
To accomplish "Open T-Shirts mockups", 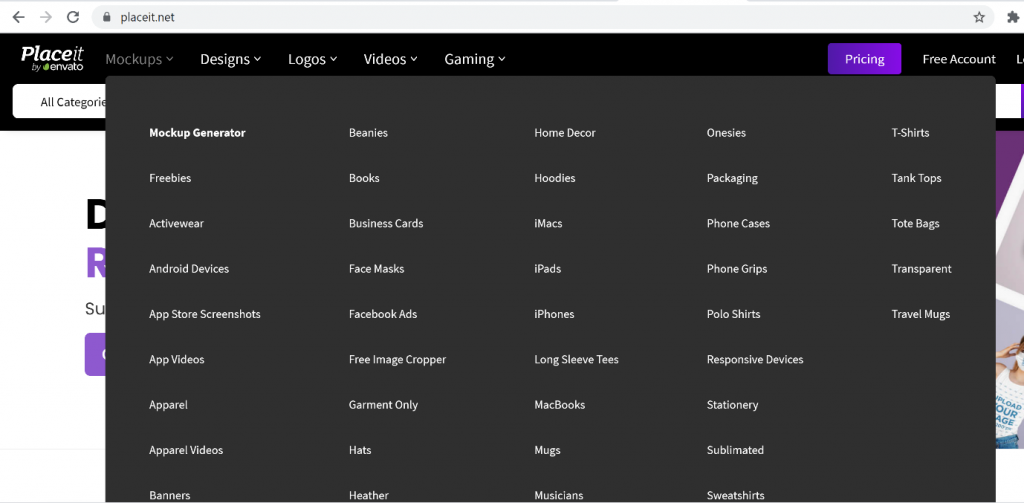I will tap(910, 133).
